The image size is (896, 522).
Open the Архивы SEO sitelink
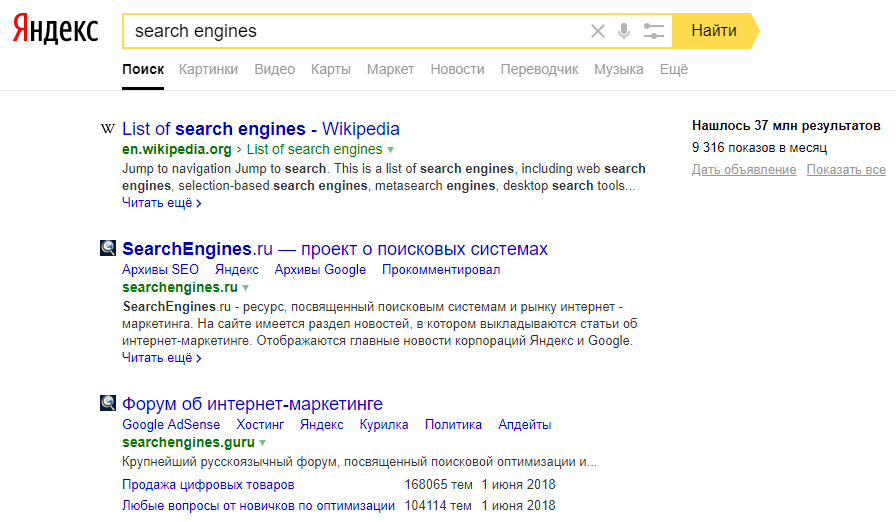(x=161, y=270)
